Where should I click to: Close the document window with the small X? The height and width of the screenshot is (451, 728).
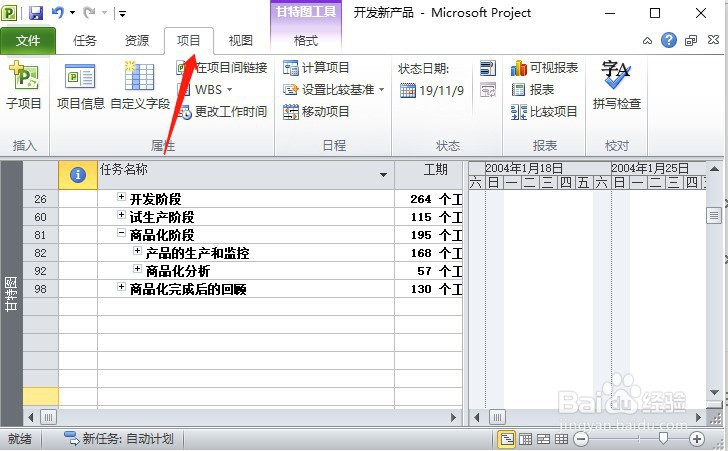click(x=713, y=40)
